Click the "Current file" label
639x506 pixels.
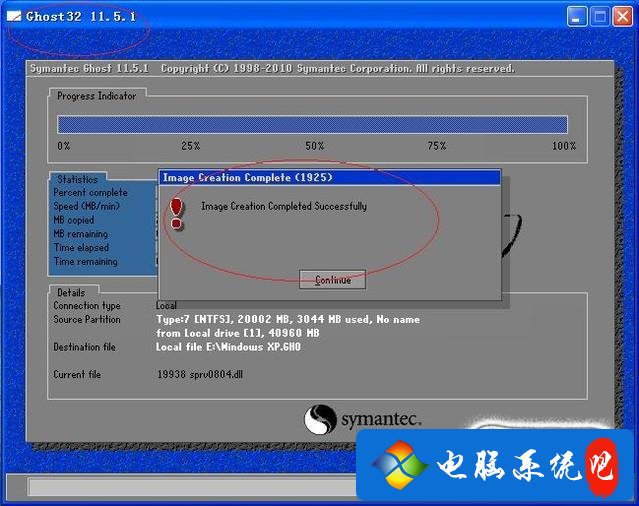[x=77, y=374]
